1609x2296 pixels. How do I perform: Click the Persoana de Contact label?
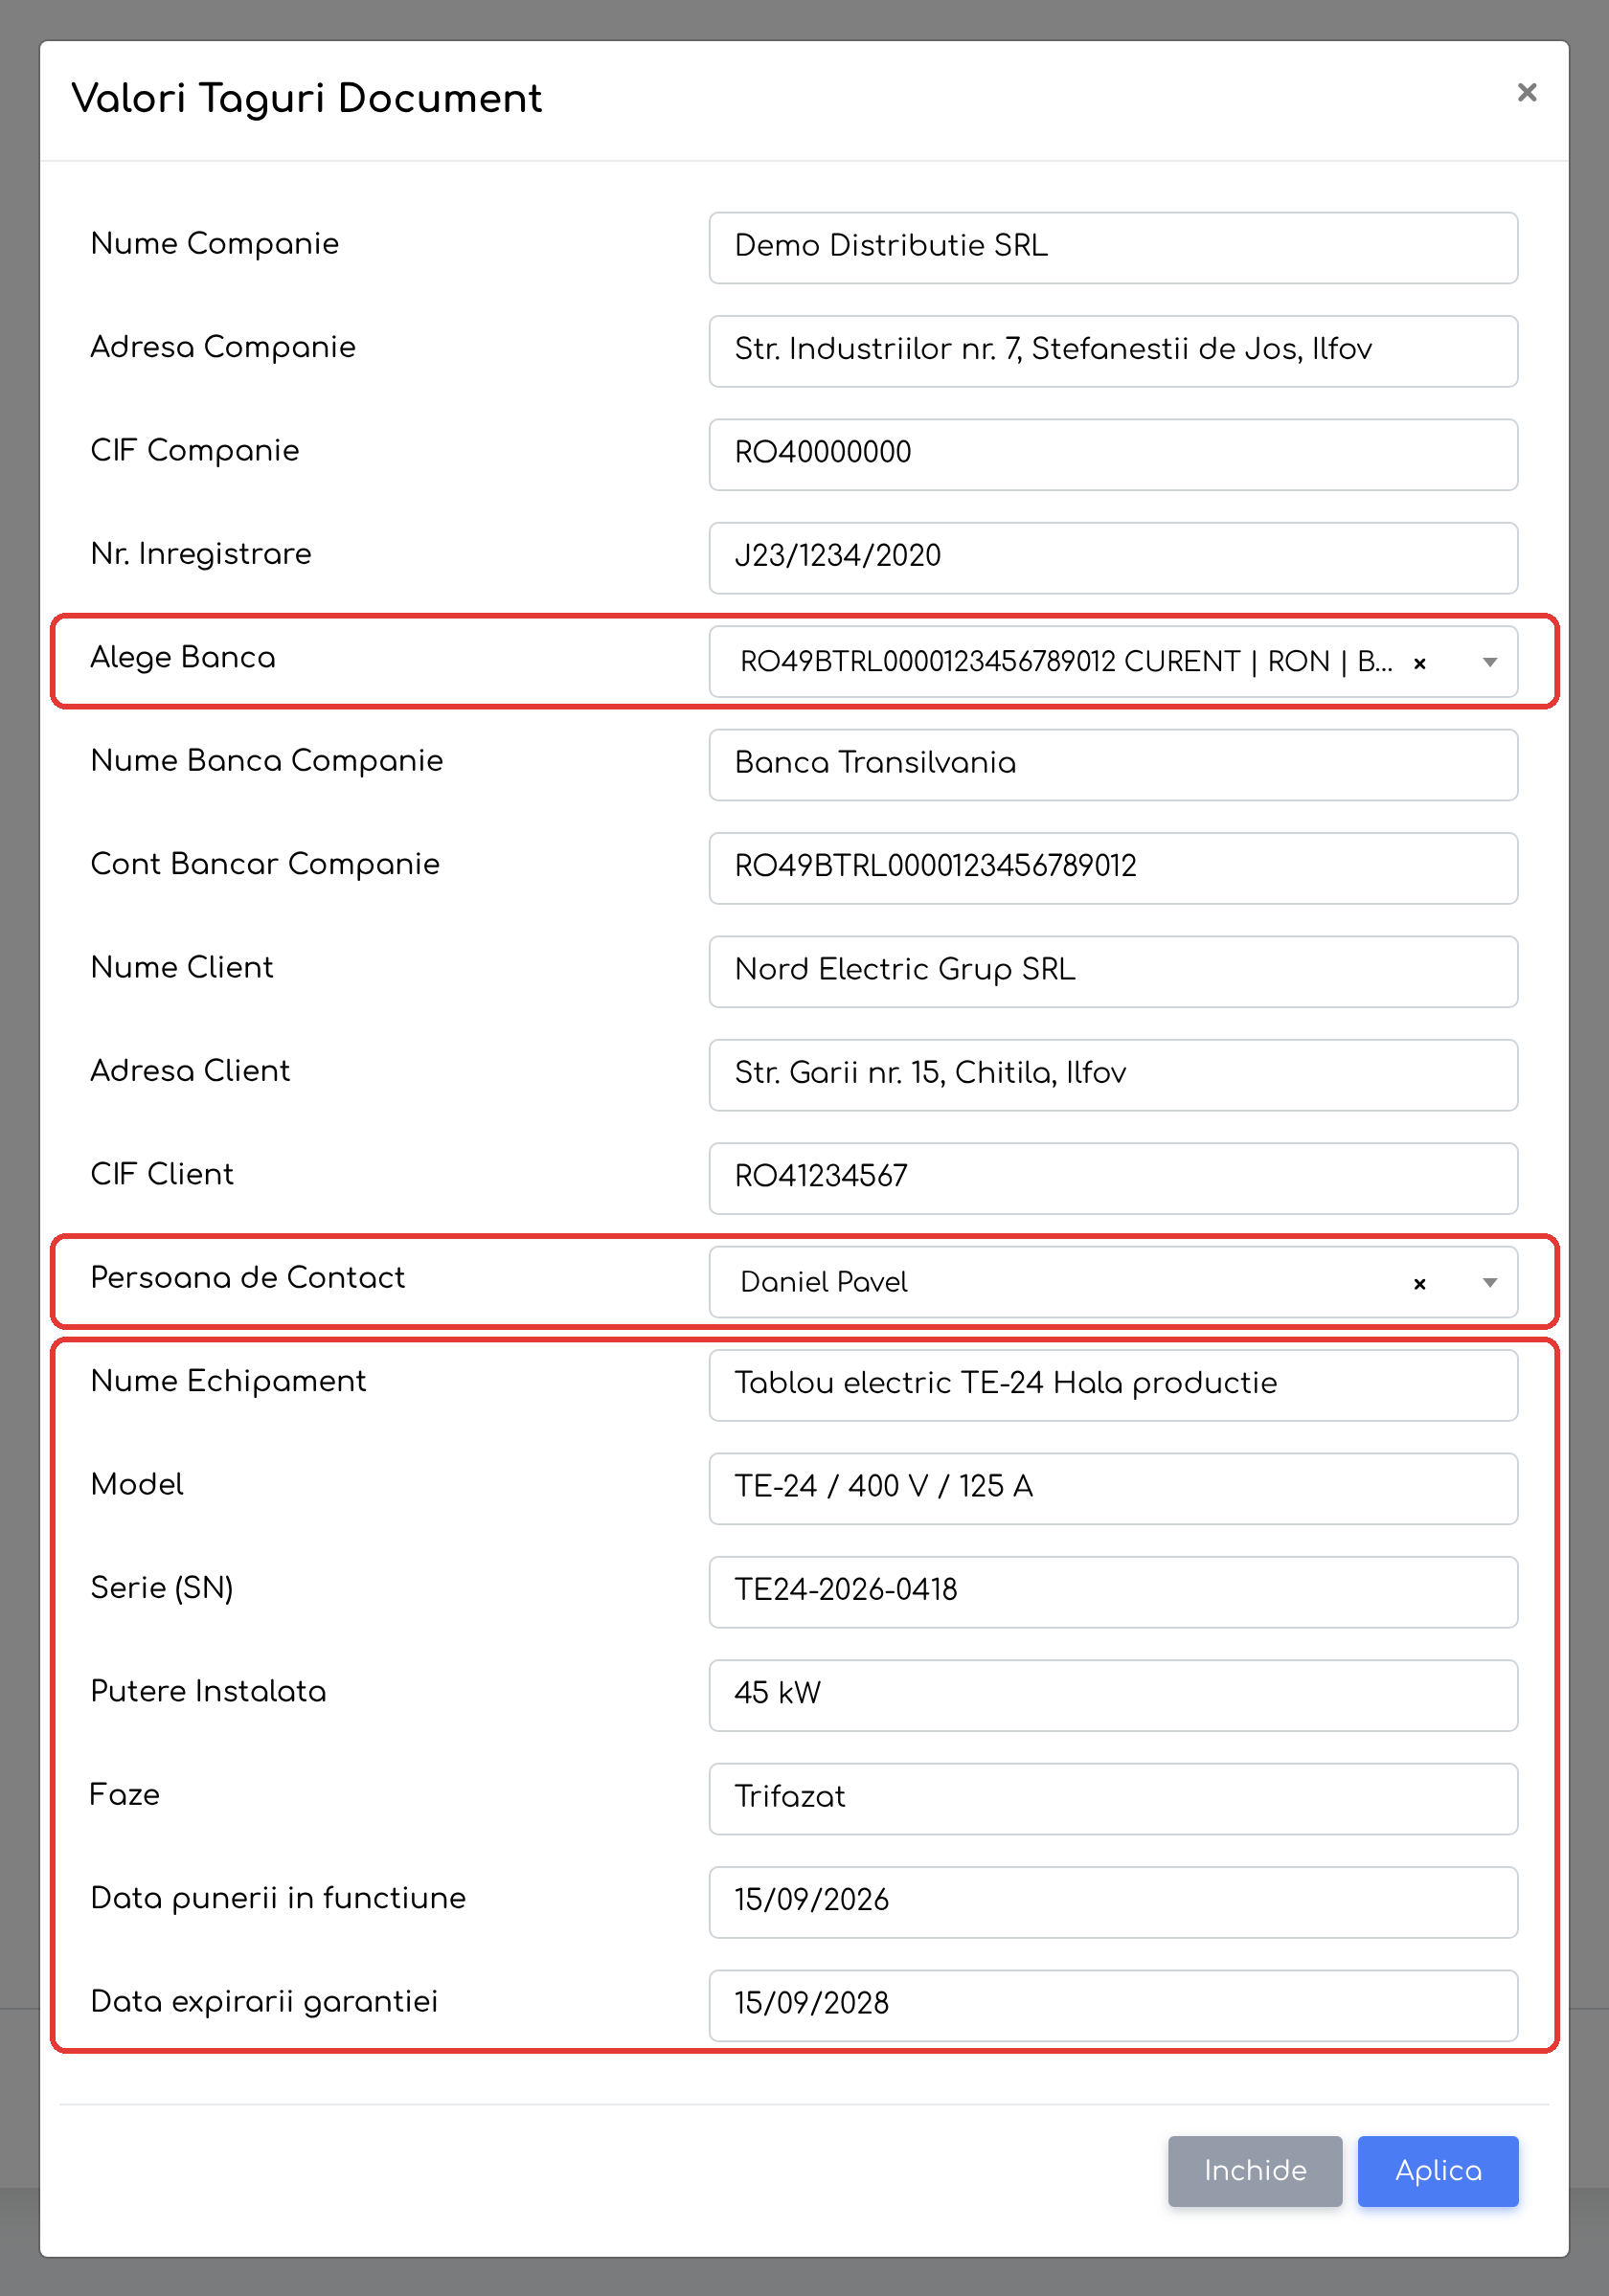[247, 1277]
